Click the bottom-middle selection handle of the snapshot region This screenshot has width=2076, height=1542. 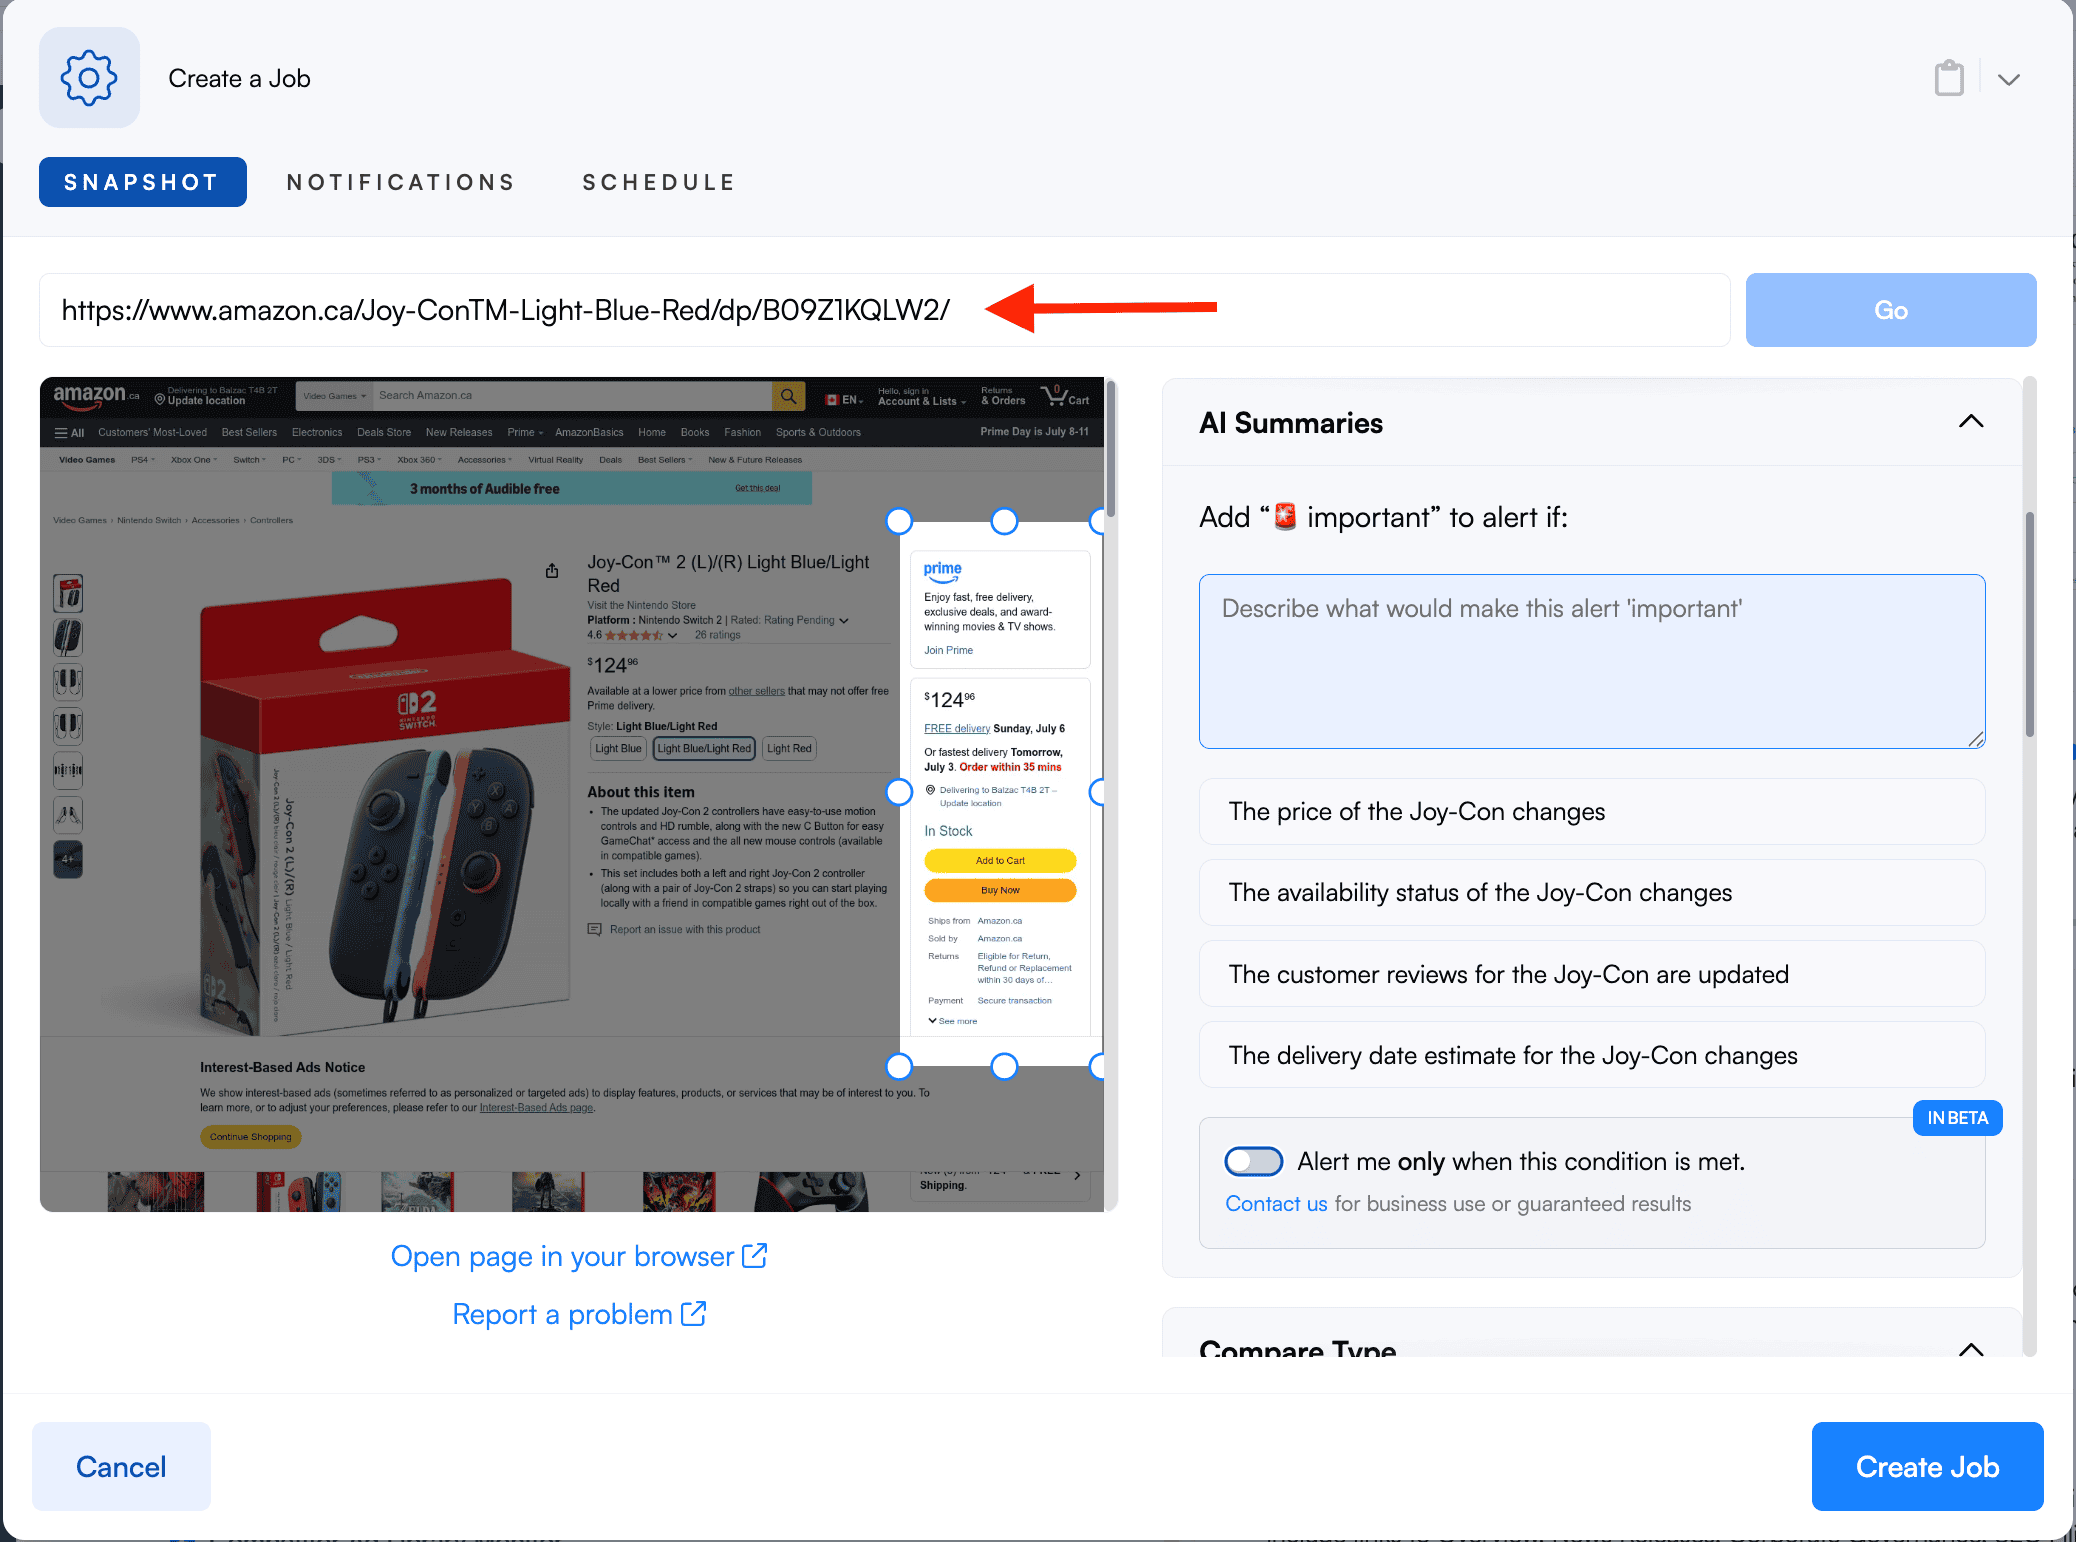pyautogui.click(x=1003, y=1066)
